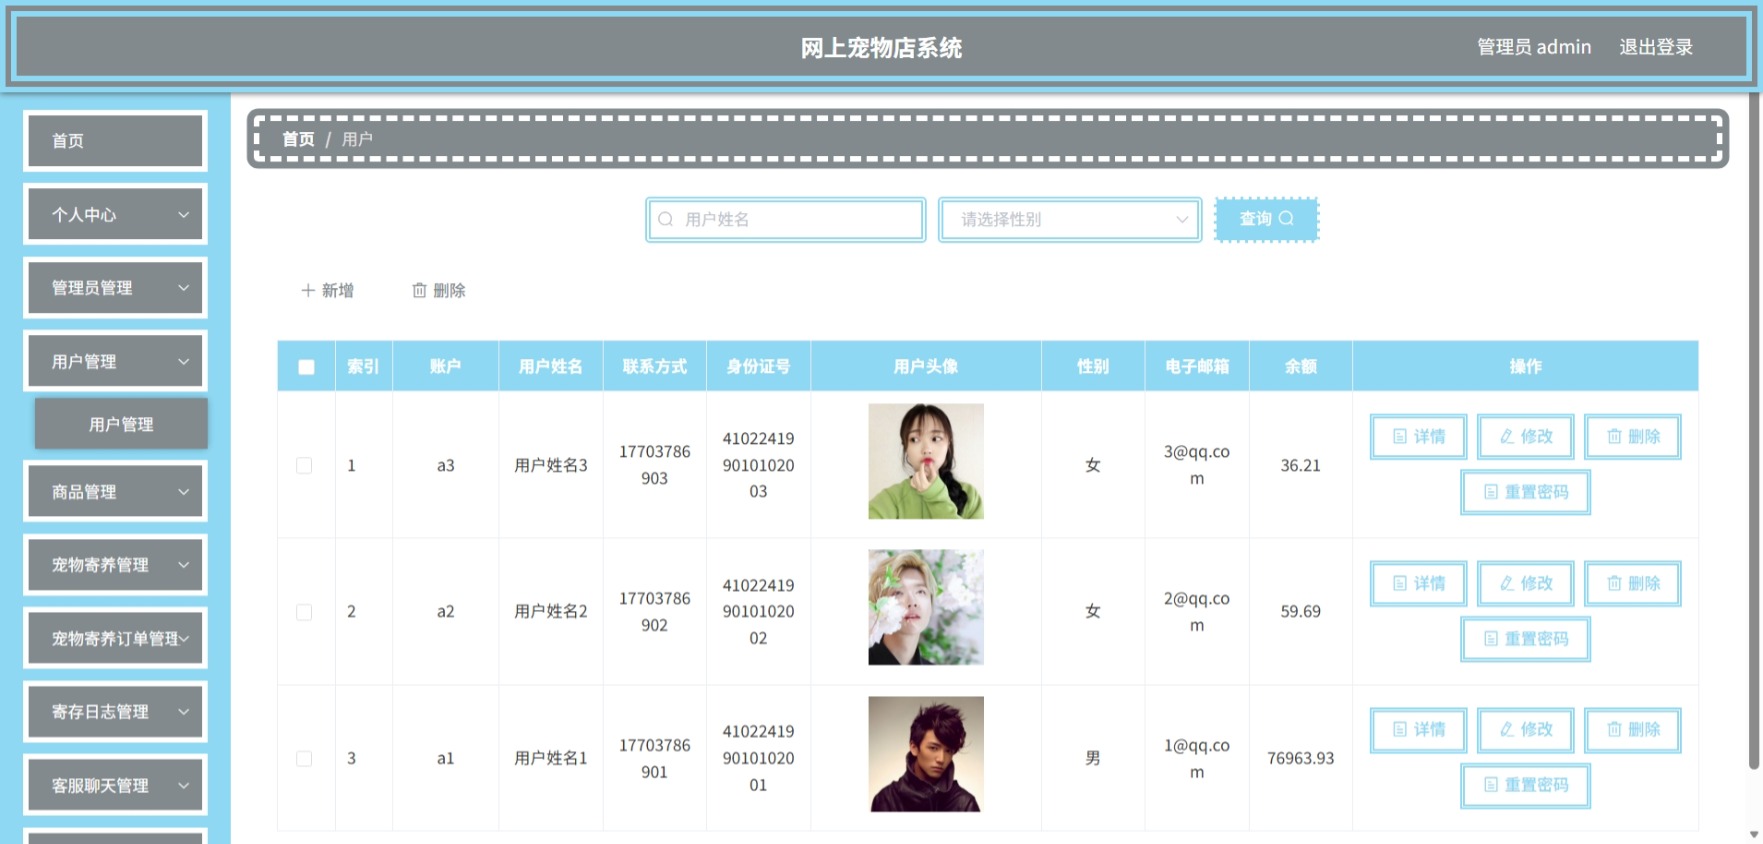Click avatar photo of 用户姓名3
This screenshot has height=844, width=1763.
pyautogui.click(x=926, y=461)
